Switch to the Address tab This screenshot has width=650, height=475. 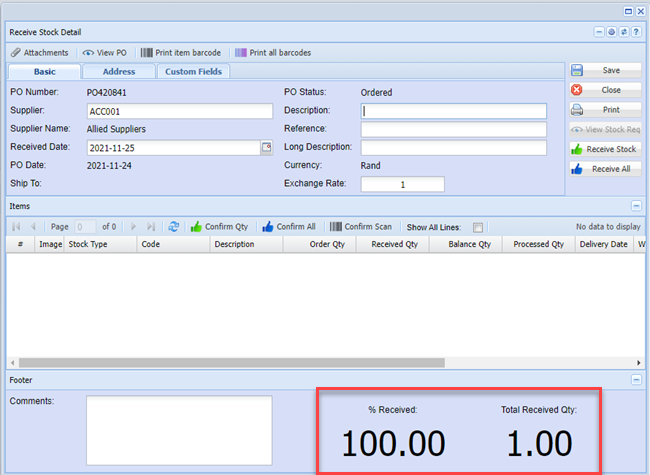(x=118, y=72)
